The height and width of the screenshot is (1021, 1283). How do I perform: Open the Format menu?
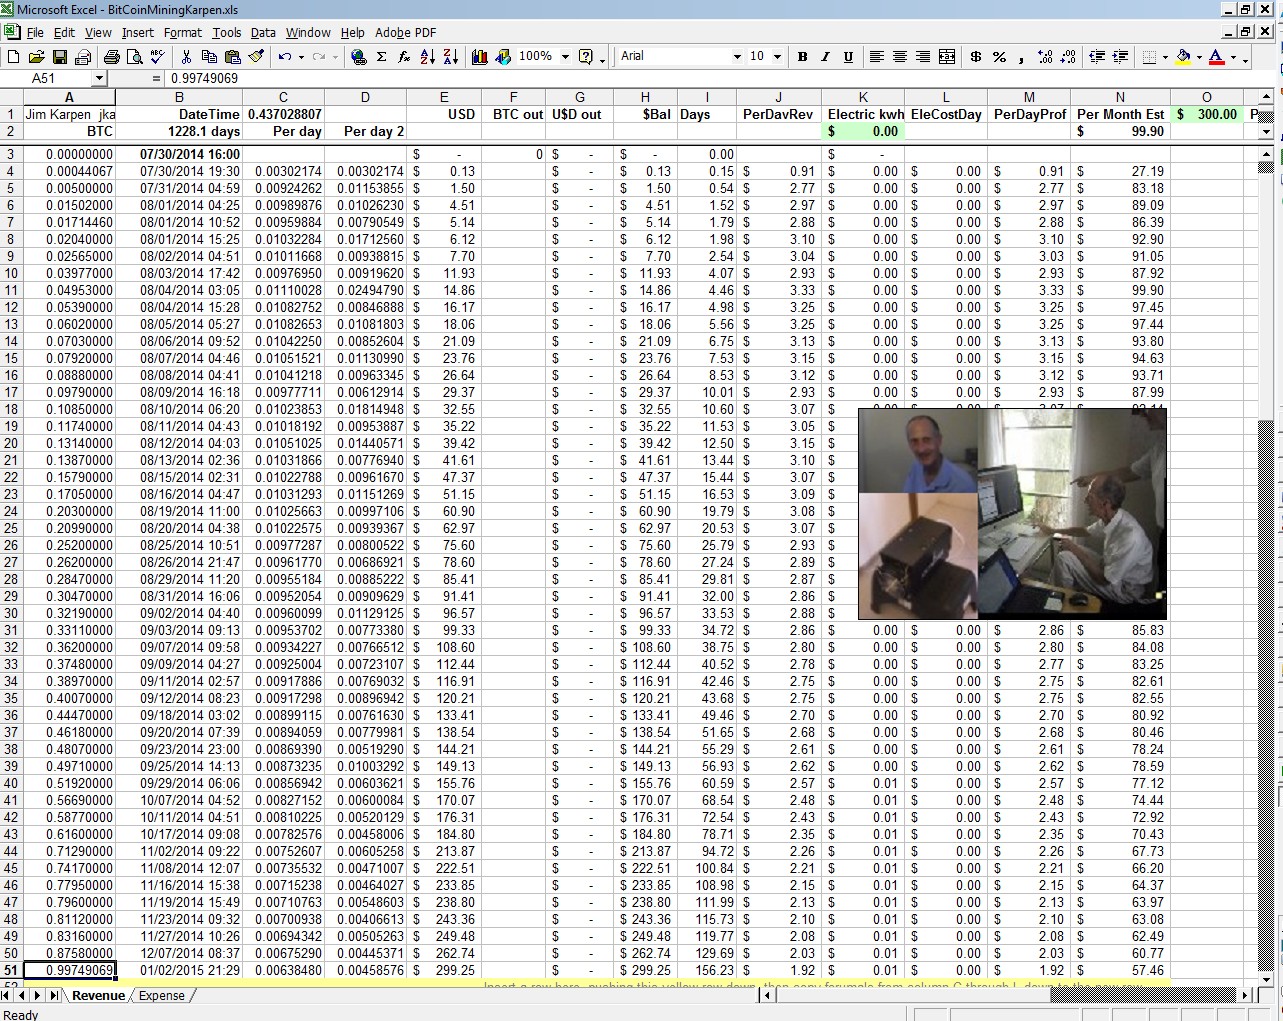tap(183, 32)
